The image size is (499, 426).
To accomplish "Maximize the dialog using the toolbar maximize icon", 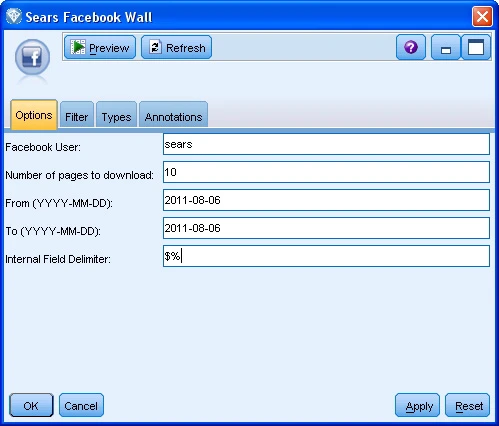I will tap(476, 47).
